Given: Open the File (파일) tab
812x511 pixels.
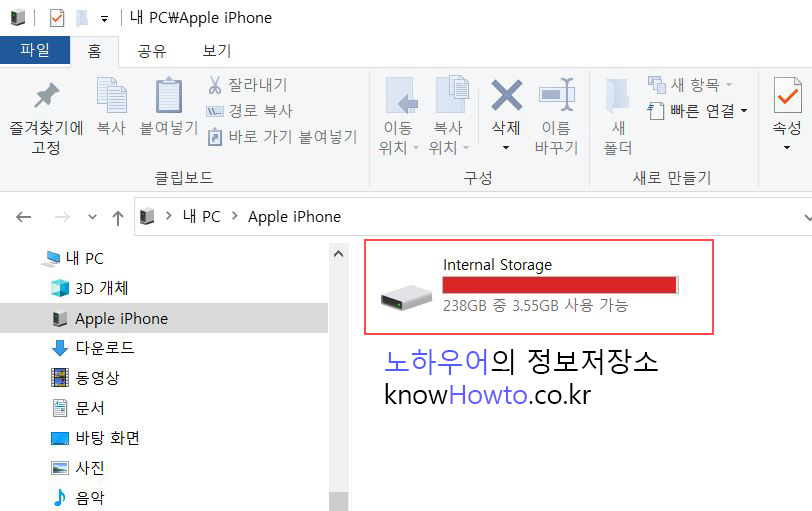Looking at the screenshot, I should [x=35, y=50].
